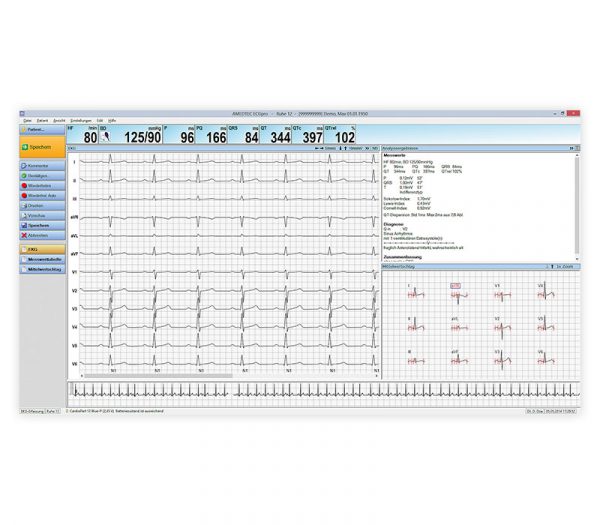Click the app icon in title bar
The width and height of the screenshot is (600, 525).
click(22, 114)
